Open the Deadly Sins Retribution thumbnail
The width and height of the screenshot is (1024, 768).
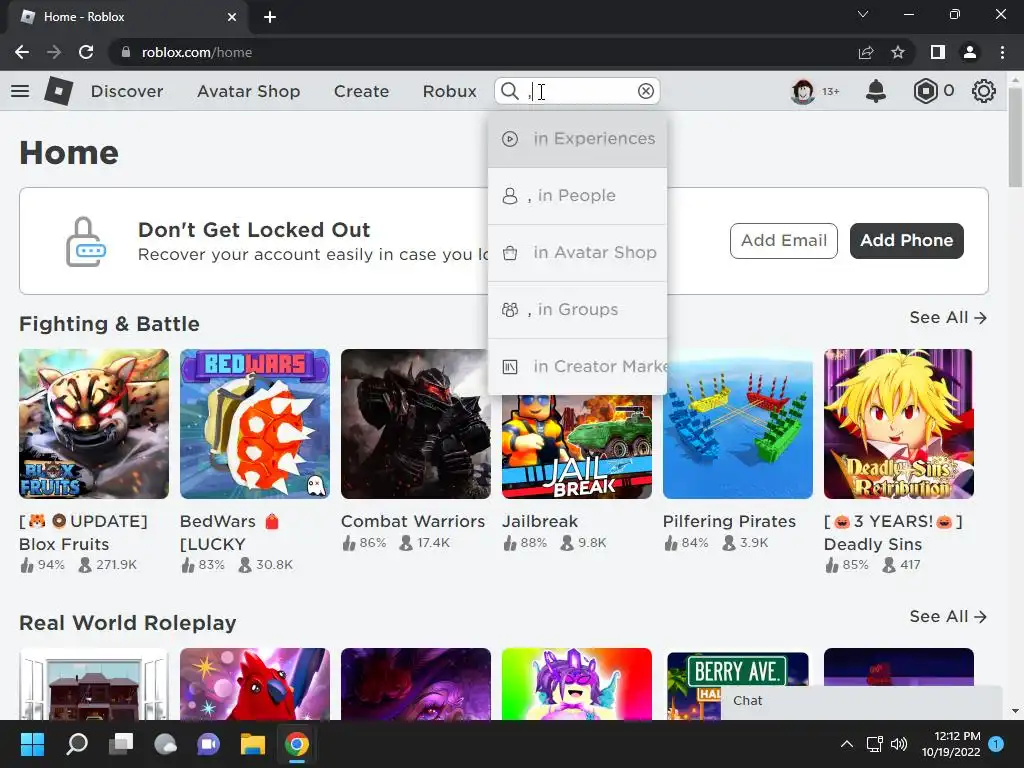(899, 424)
